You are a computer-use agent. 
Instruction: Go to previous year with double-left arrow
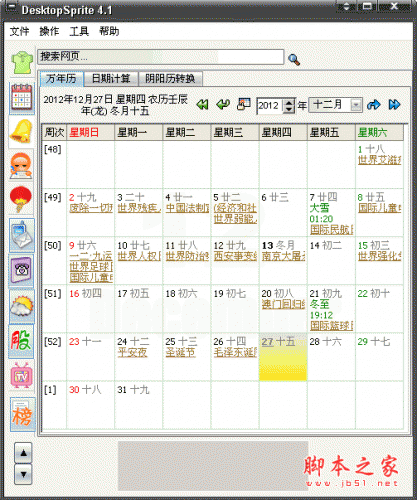coord(202,105)
